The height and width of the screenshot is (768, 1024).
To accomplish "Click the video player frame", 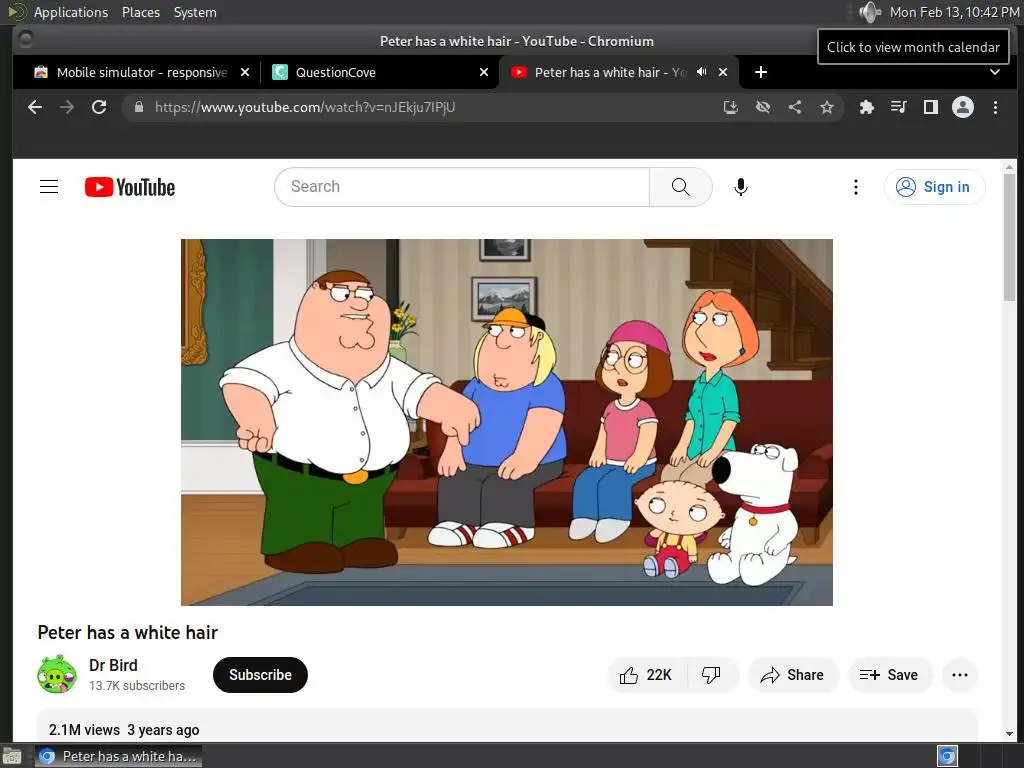I will pos(507,422).
